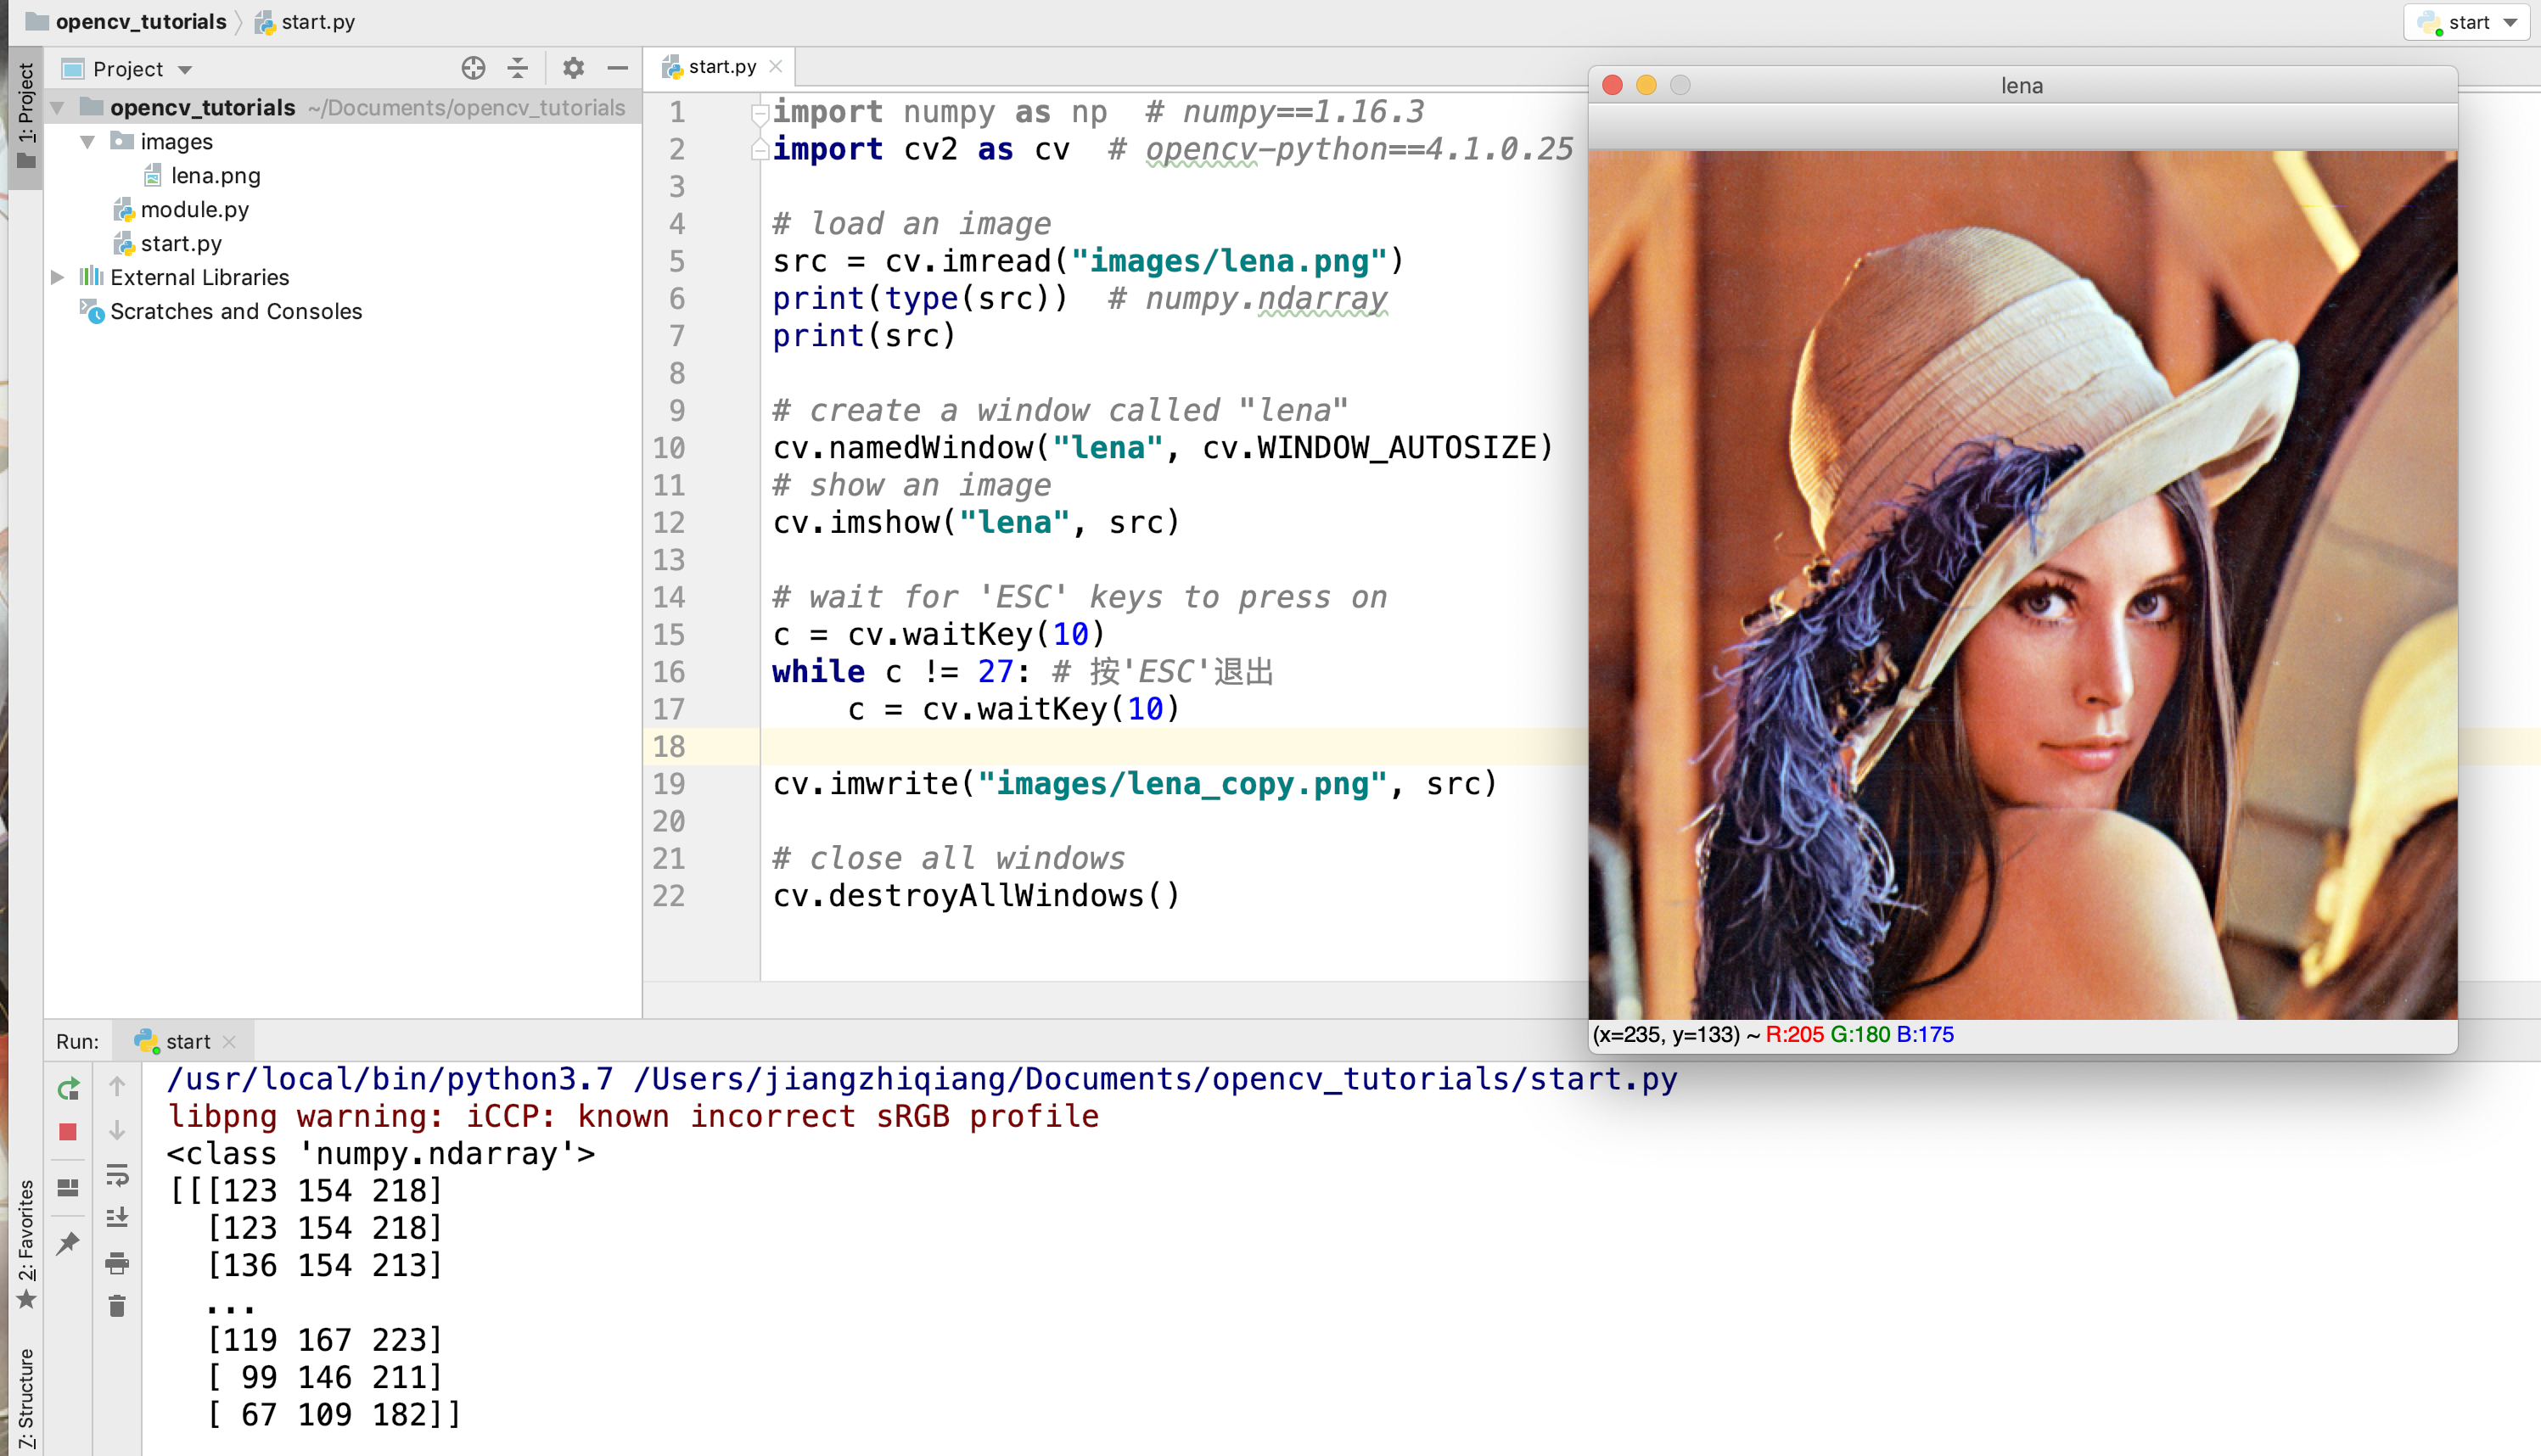Screen dimensions: 2541x1456
Task: Expand External Libraries node
Action: coord(58,277)
